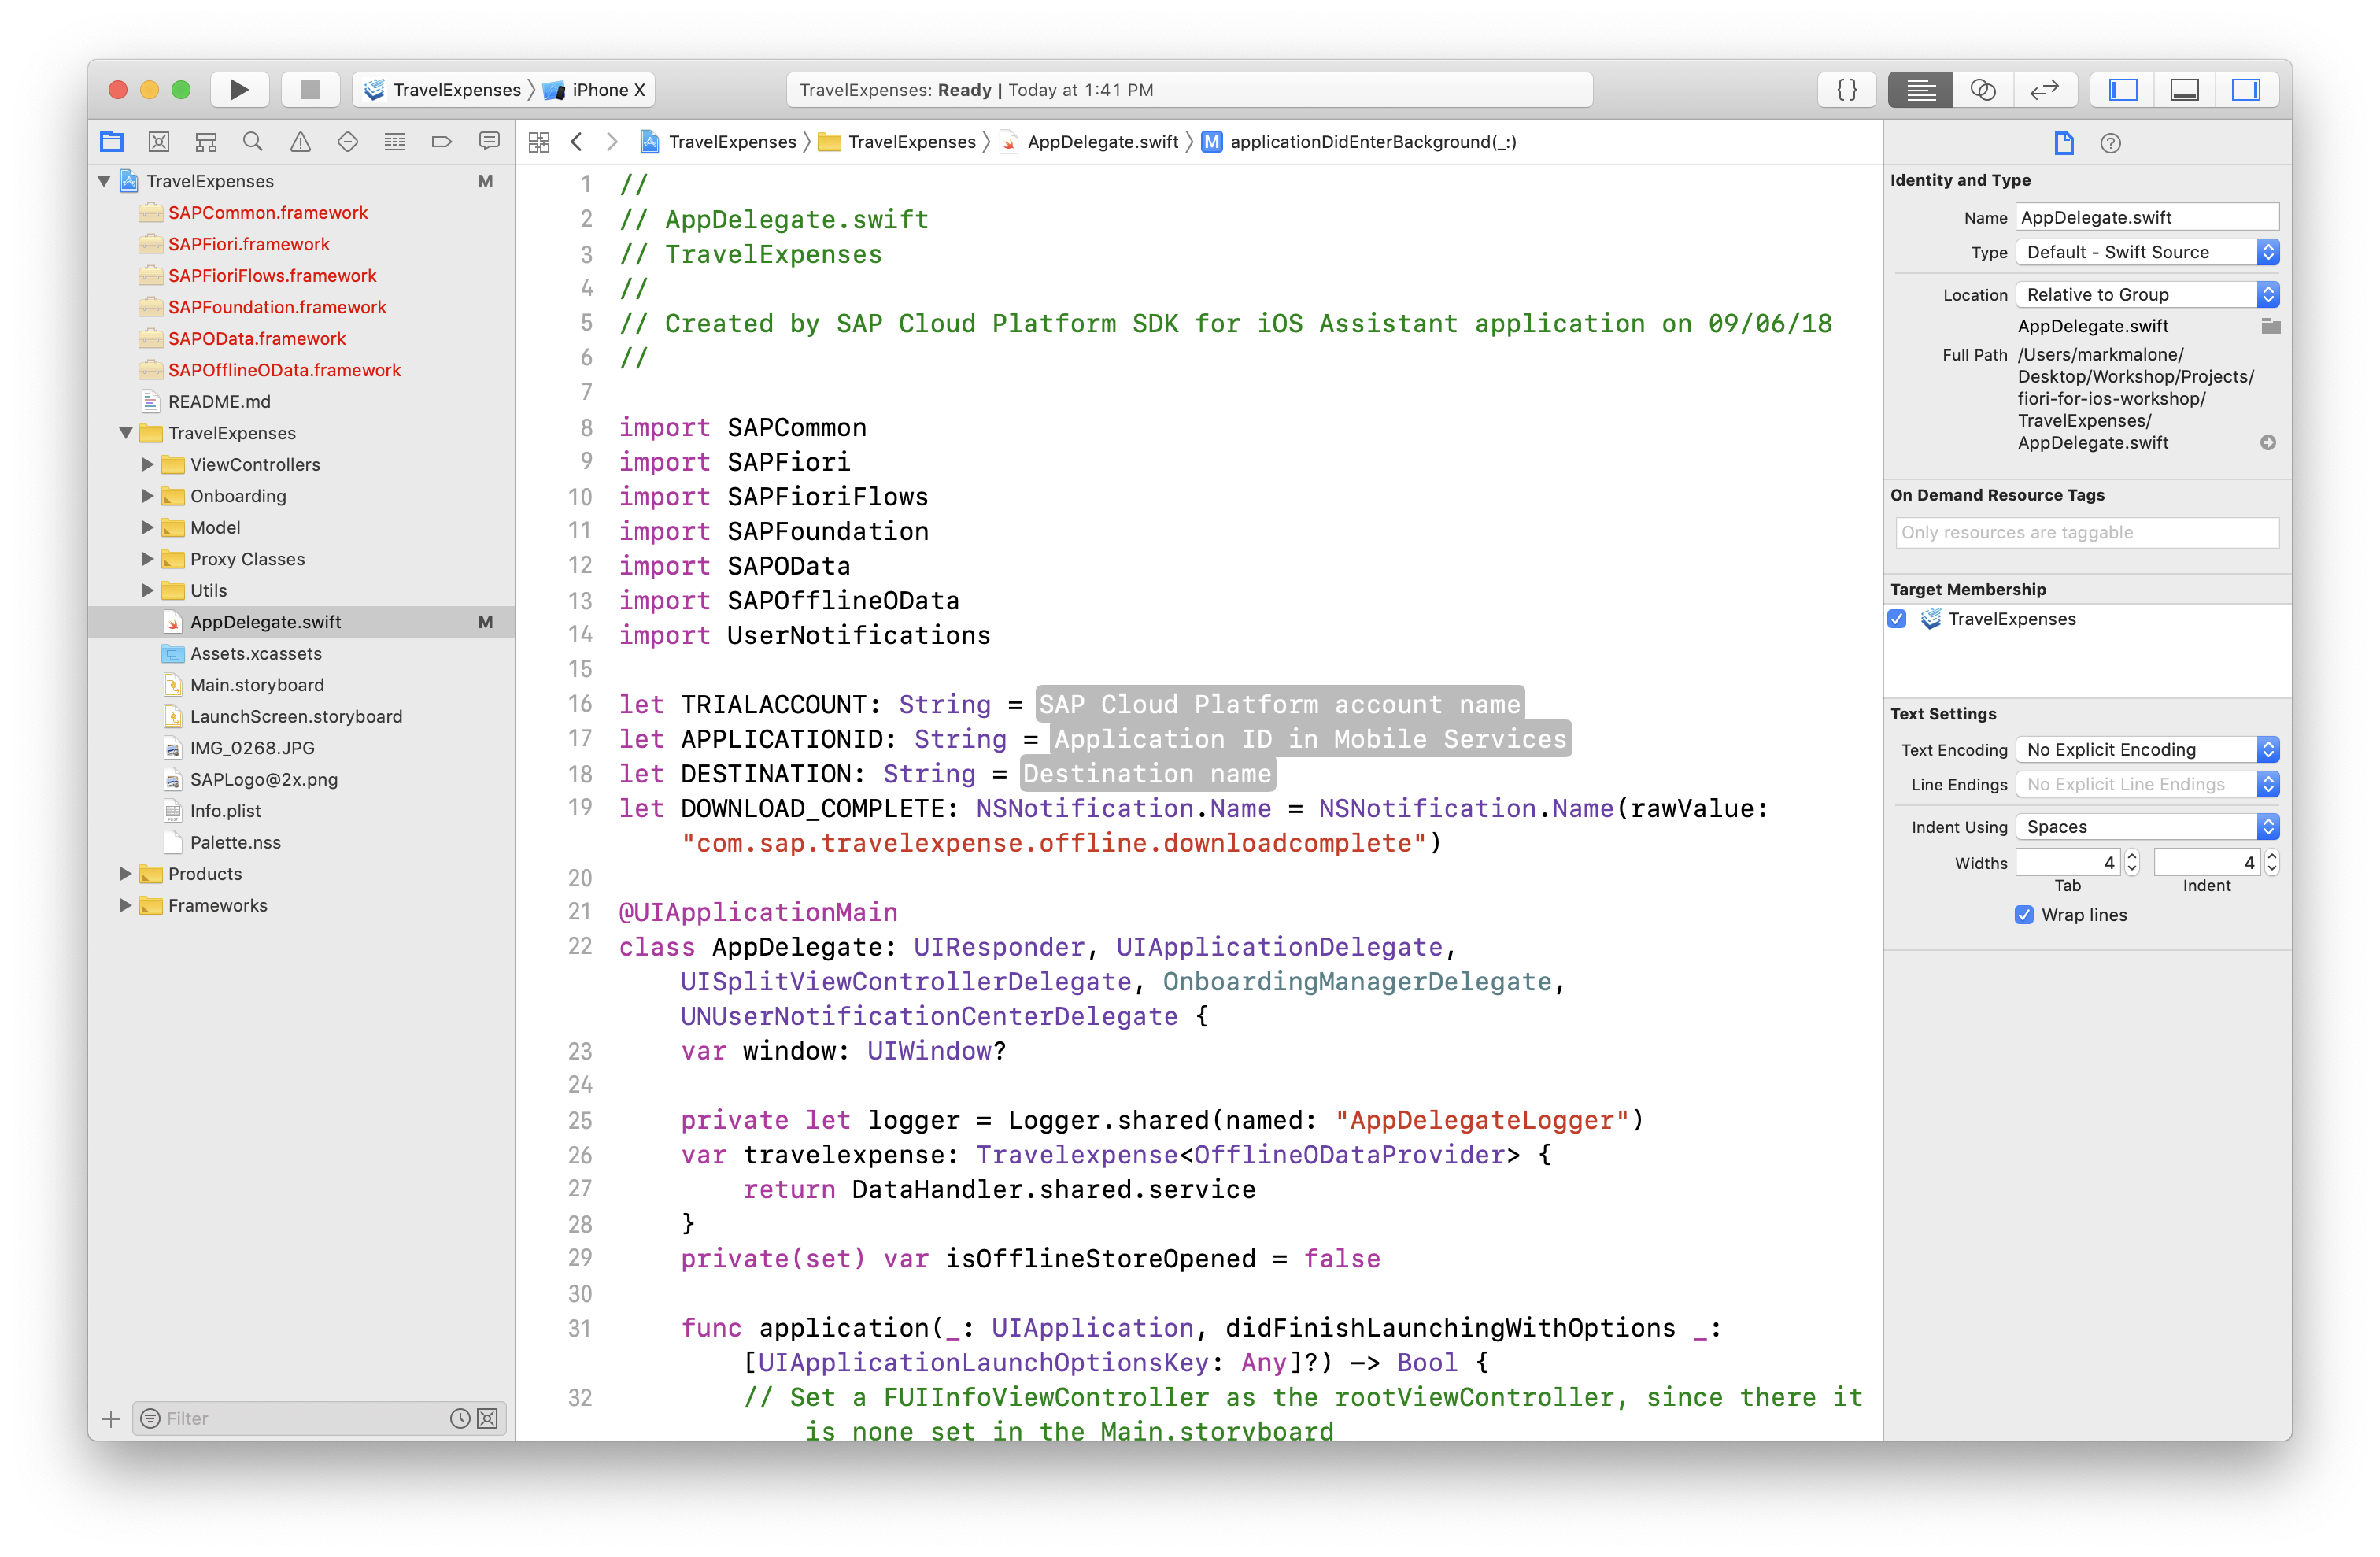This screenshot has height=1557, width=2380.
Task: Select the Quick Help inspector tab
Action: [x=2111, y=143]
